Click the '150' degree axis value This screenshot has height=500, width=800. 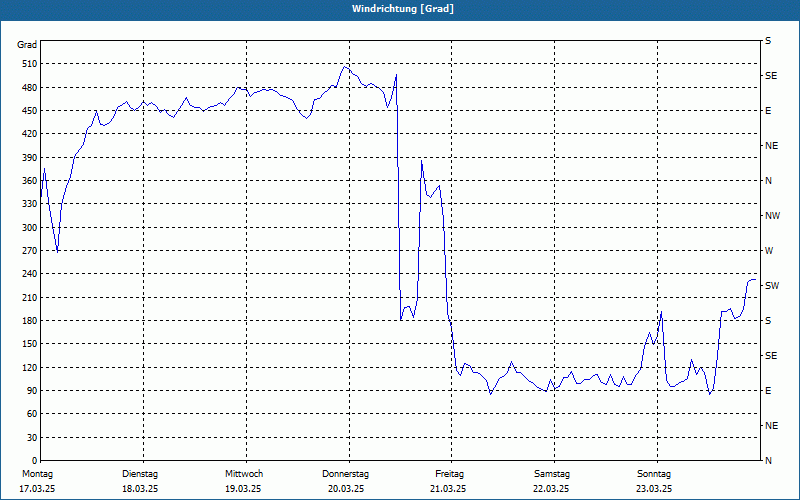click(30, 344)
